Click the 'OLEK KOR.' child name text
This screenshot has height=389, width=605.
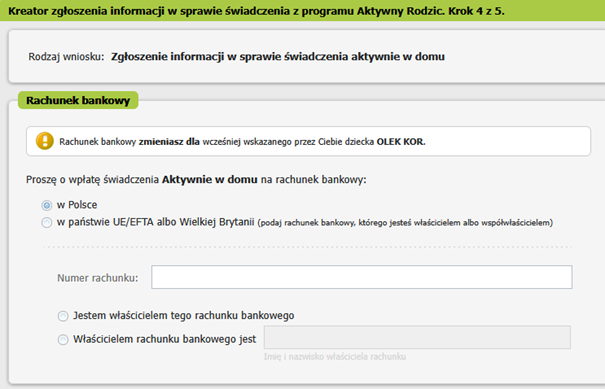[401, 142]
